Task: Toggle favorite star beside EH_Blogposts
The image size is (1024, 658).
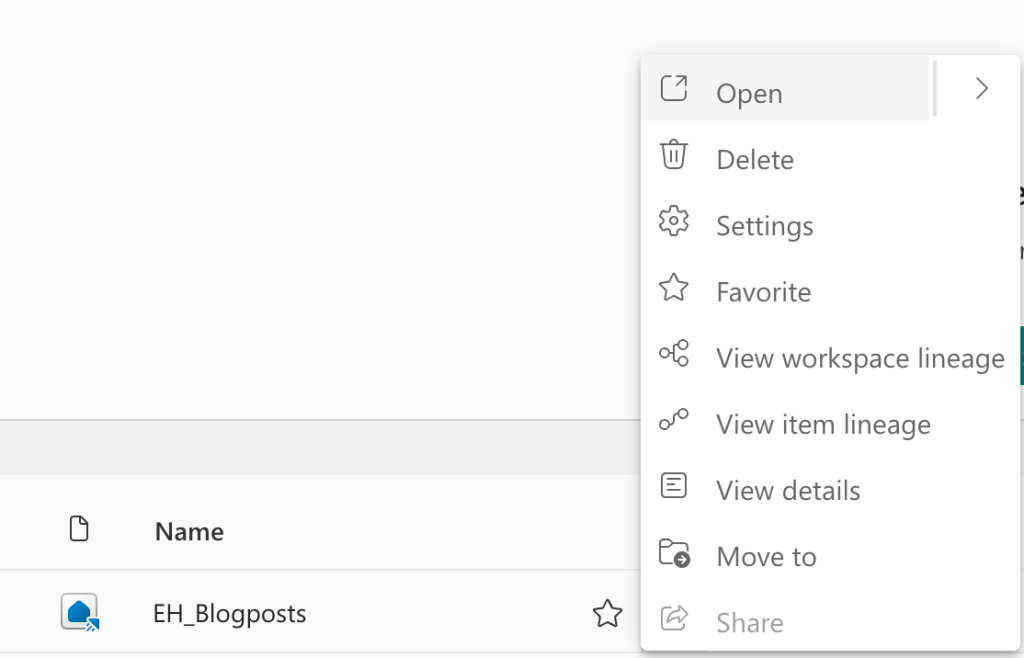Action: 607,613
